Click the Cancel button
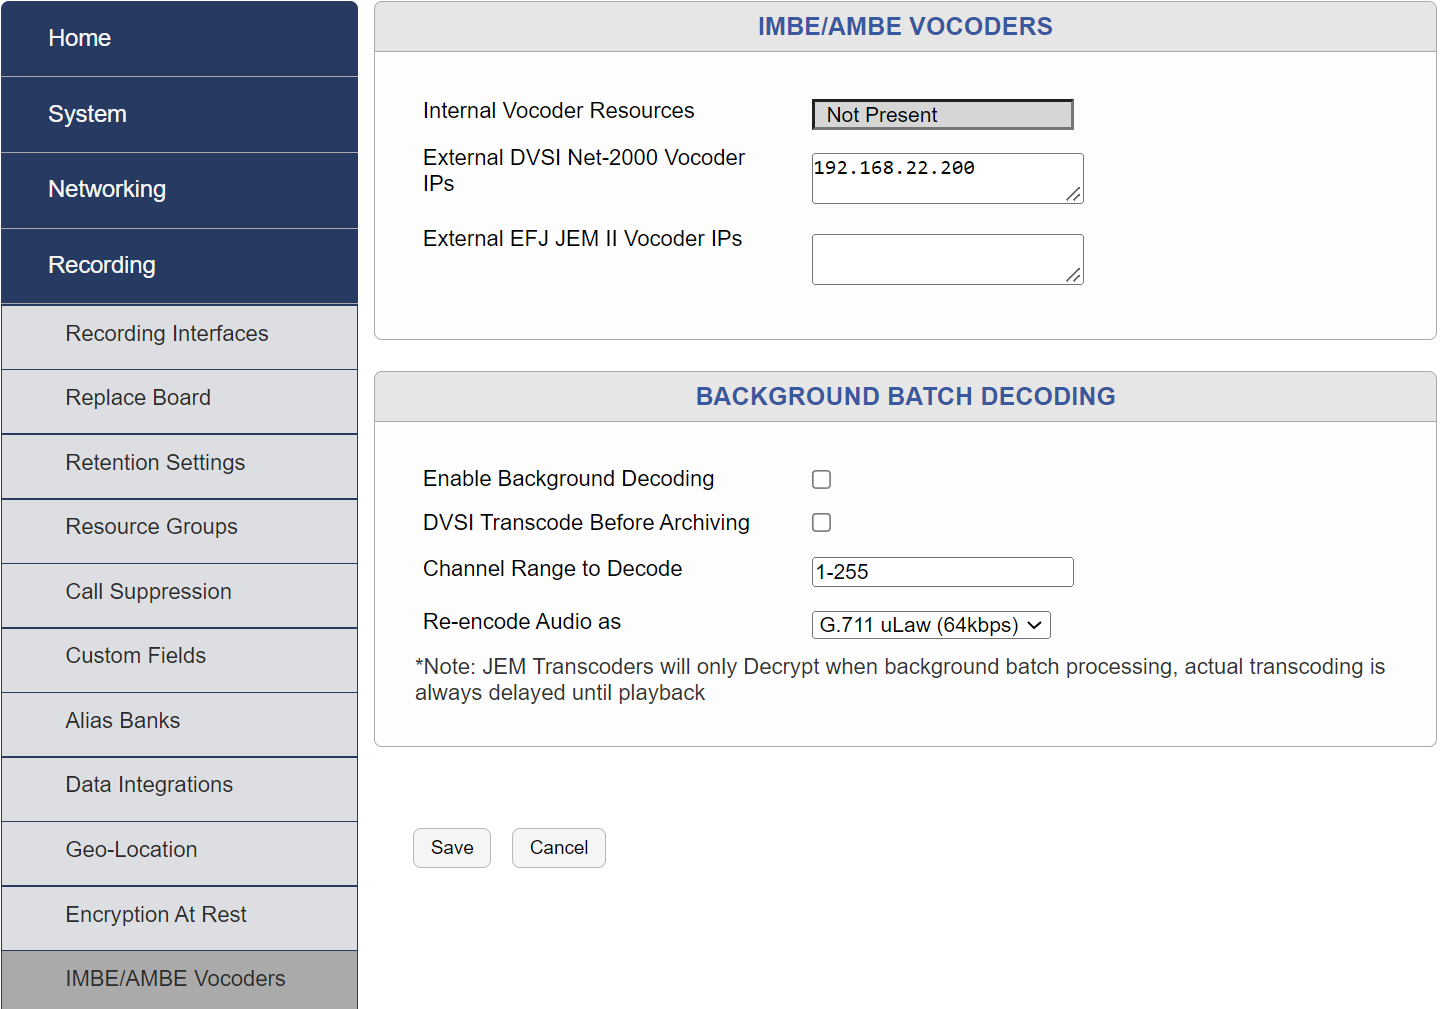The width and height of the screenshot is (1440, 1009). pos(558,847)
